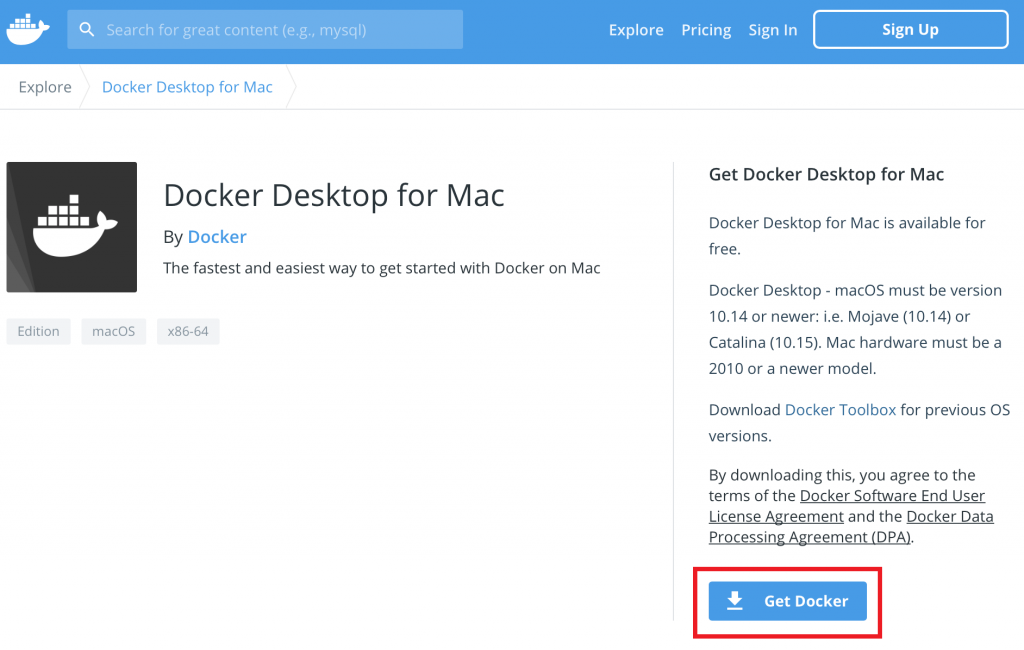The image size is (1024, 650).
Task: Select the x86-64 tag
Action: coord(188,331)
